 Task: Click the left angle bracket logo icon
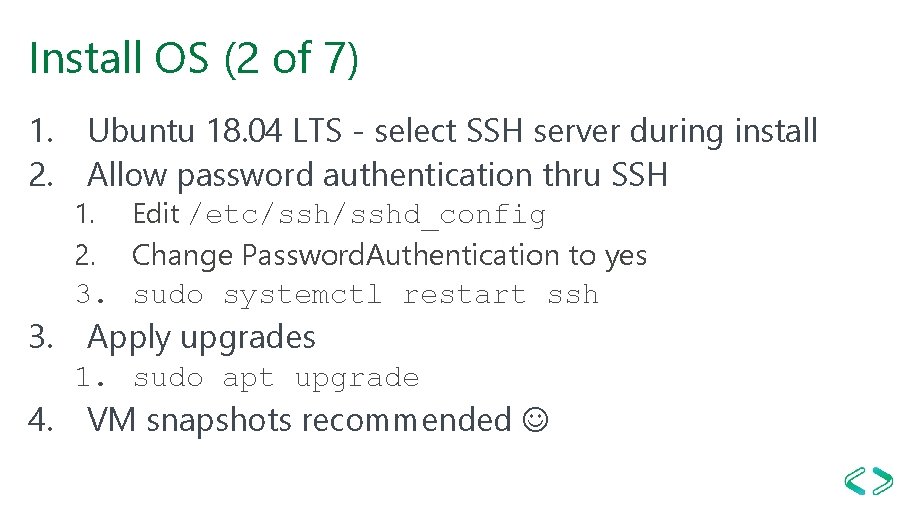[856, 481]
